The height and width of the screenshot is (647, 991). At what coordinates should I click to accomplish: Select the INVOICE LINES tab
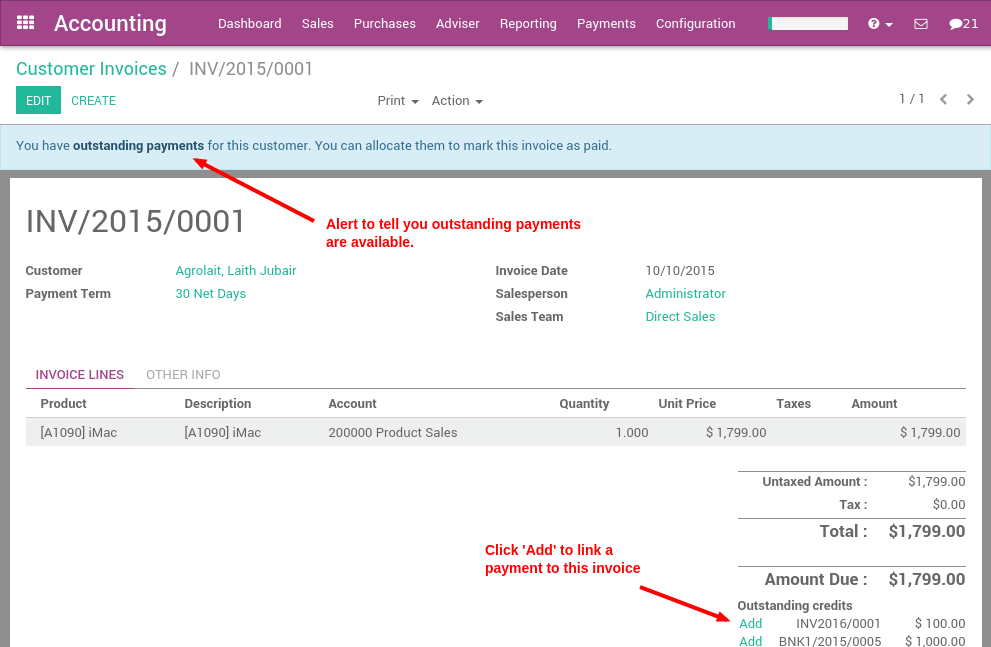tap(79, 374)
